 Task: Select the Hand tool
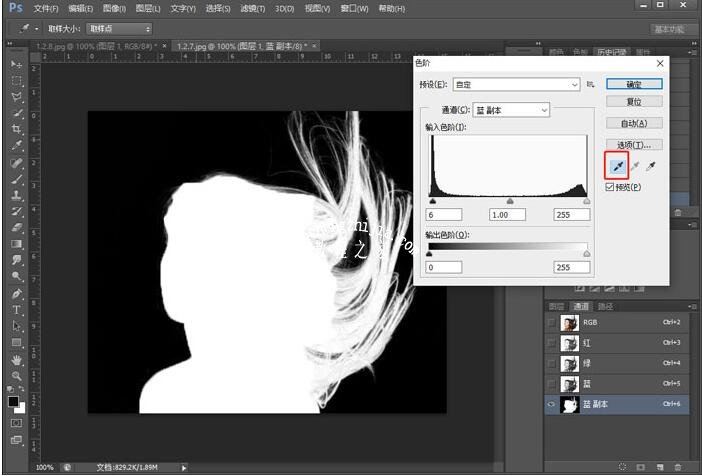click(x=16, y=359)
